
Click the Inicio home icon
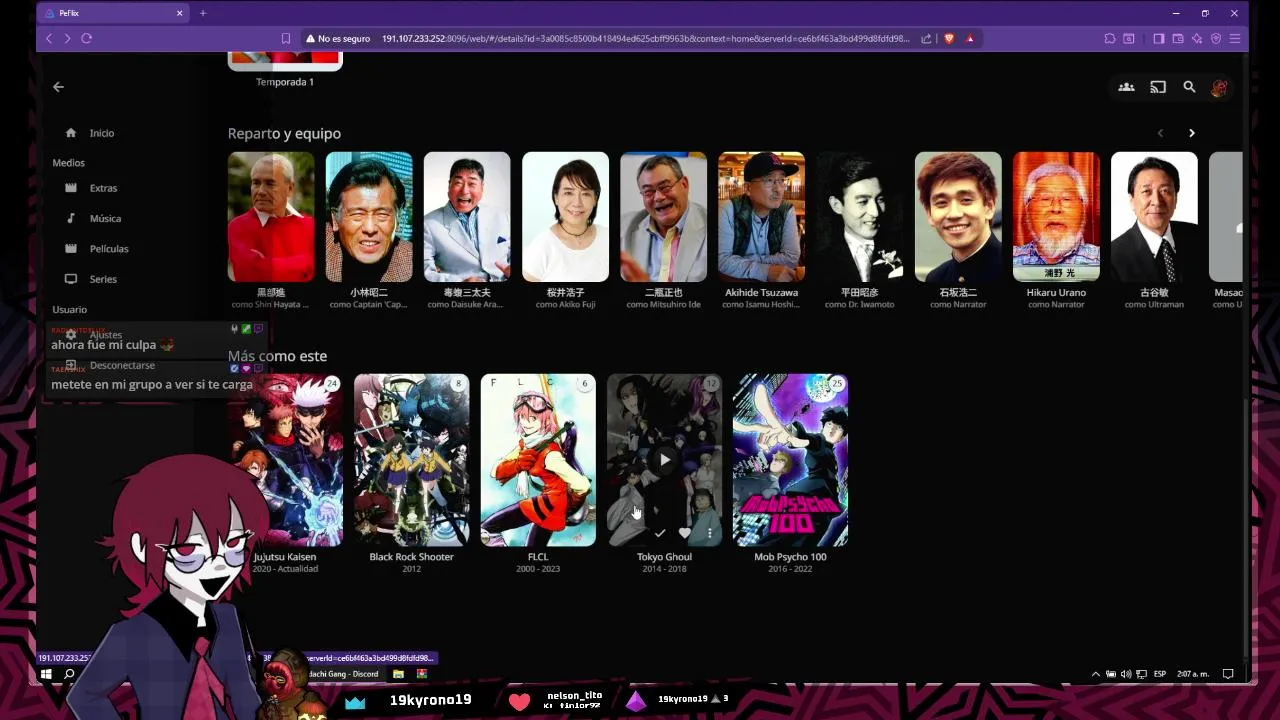tap(71, 133)
